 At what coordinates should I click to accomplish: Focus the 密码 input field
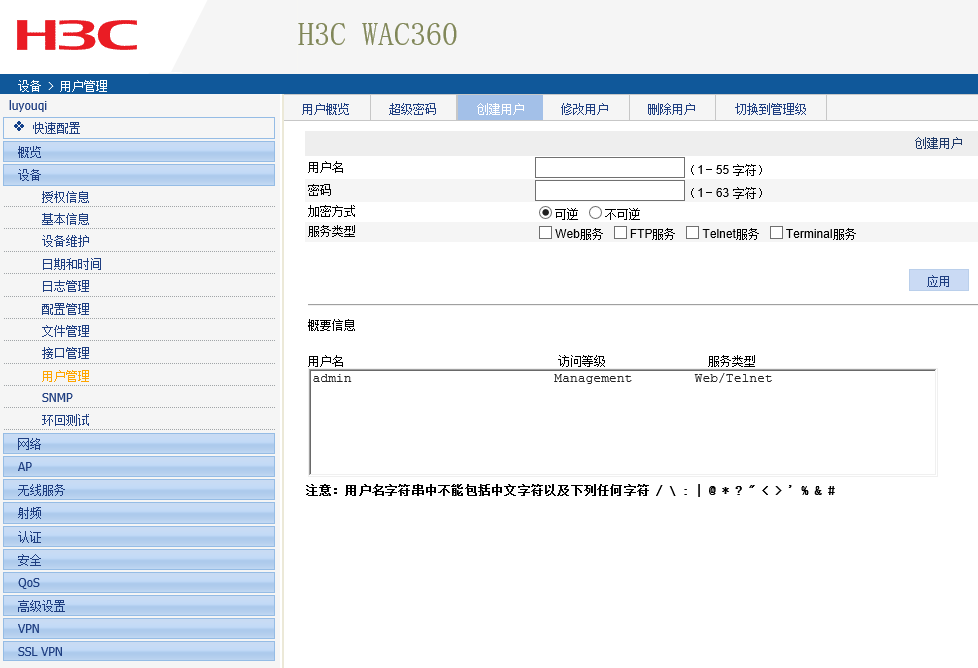tap(610, 191)
